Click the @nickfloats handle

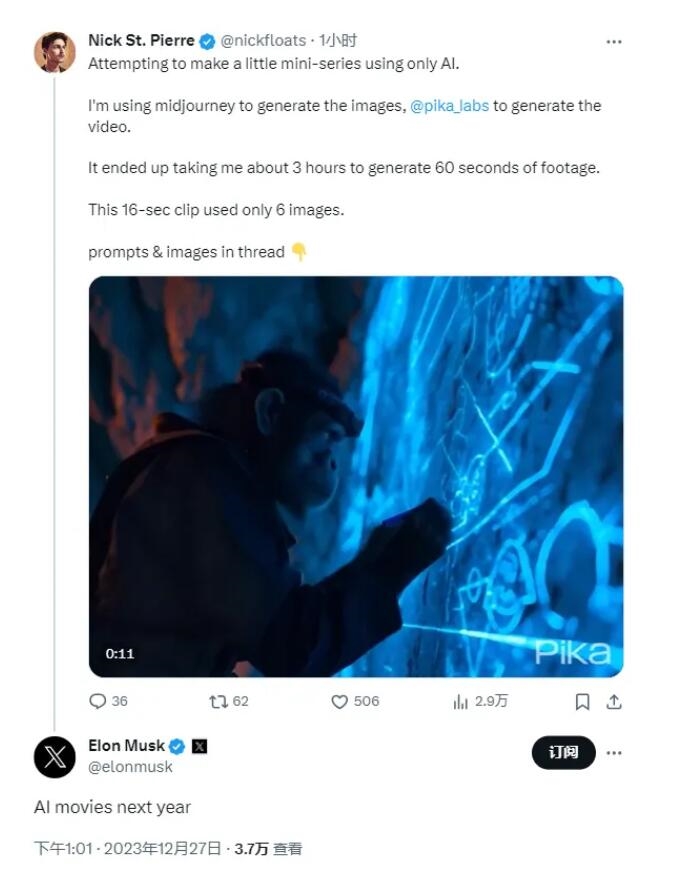[264, 41]
